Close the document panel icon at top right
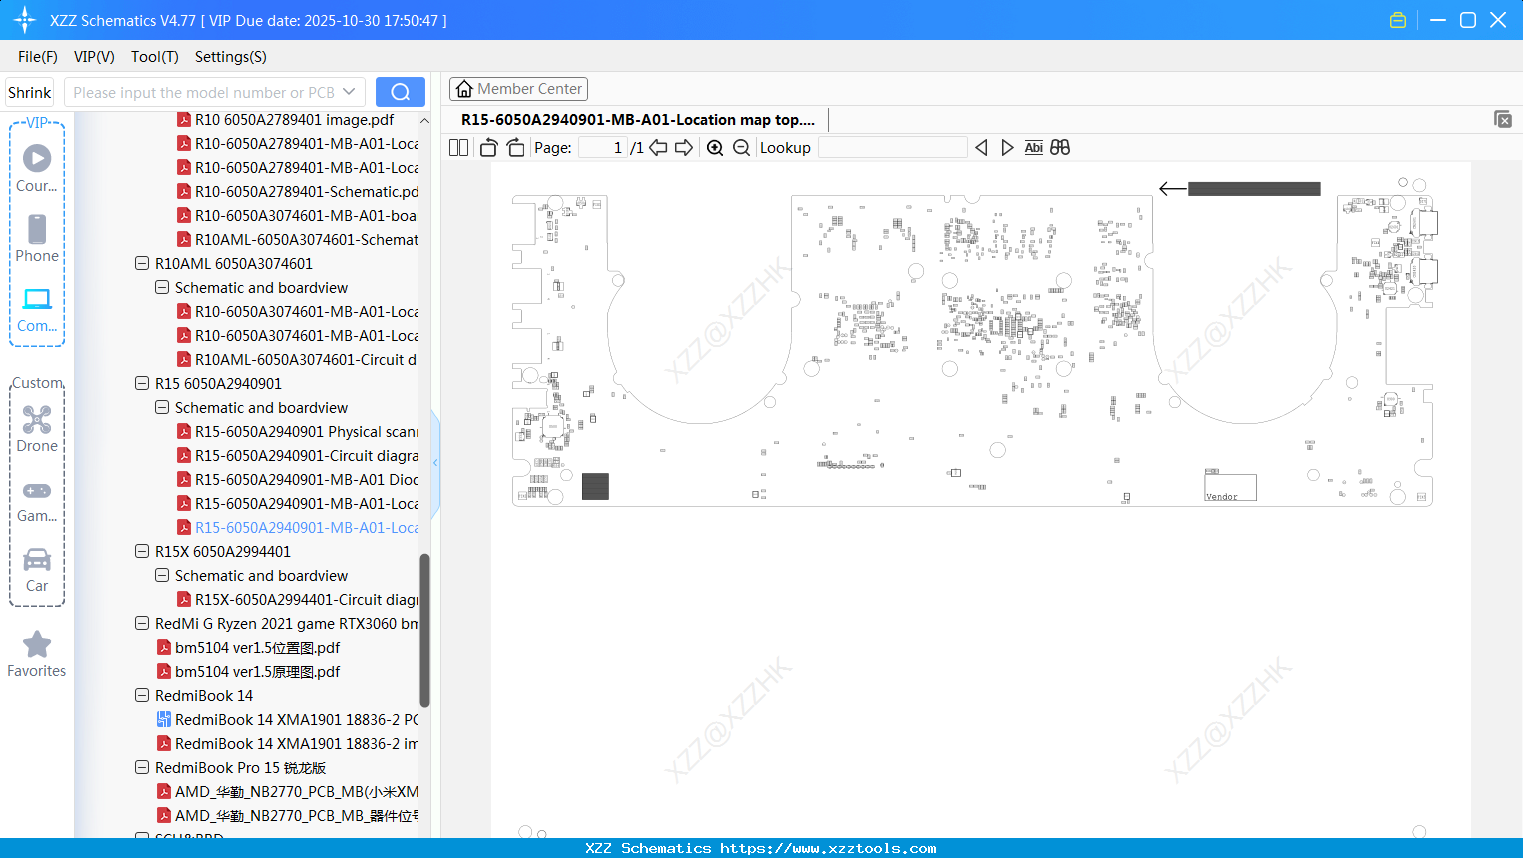The image size is (1523, 858). (1503, 120)
